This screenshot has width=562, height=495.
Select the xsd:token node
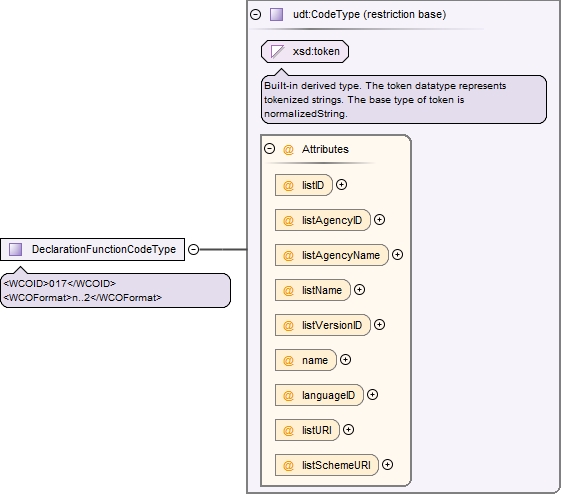point(305,51)
